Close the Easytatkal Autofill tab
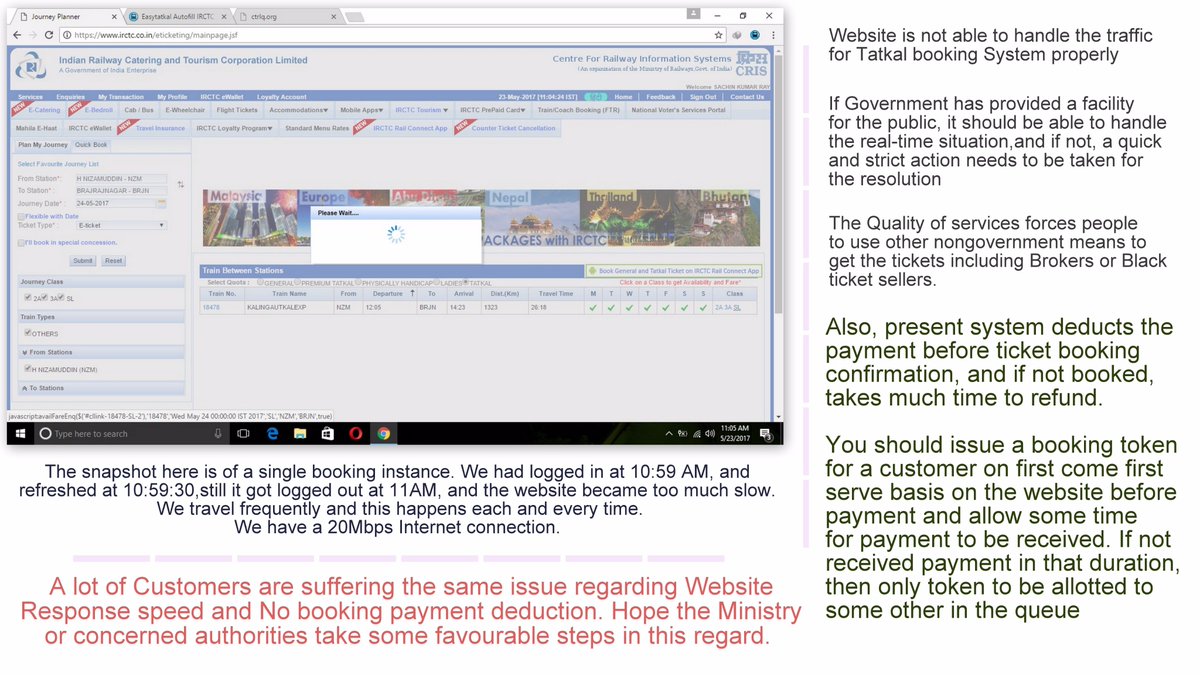The width and height of the screenshot is (1200, 675). (226, 17)
